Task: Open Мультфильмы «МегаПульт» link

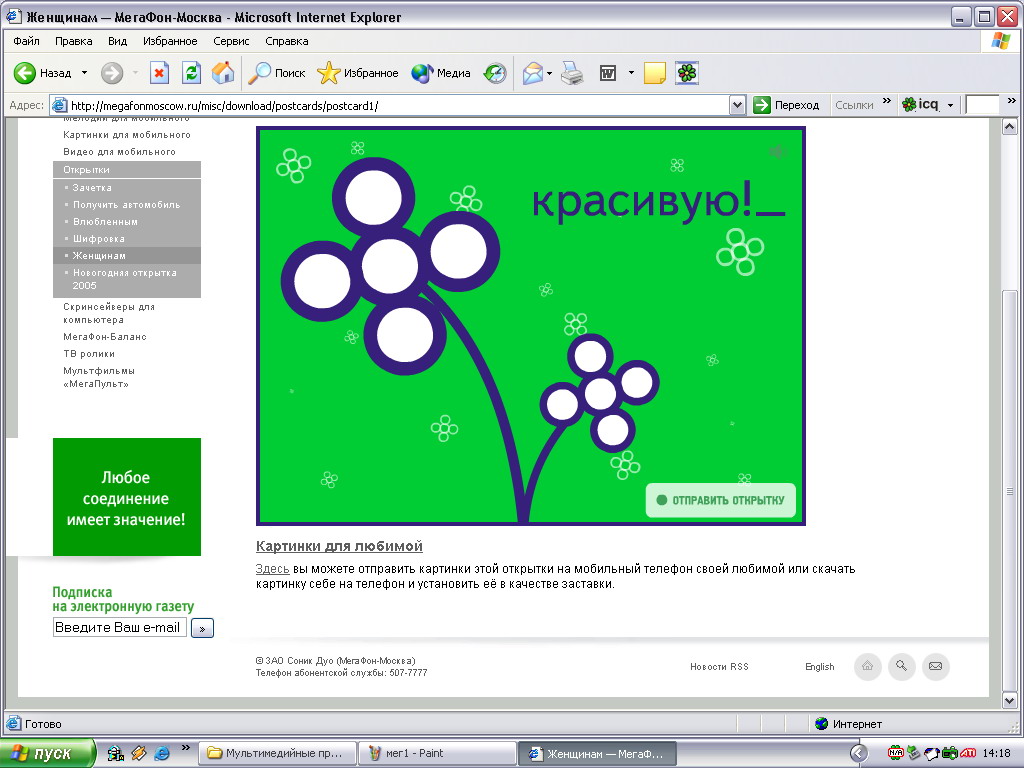Action: click(x=99, y=377)
